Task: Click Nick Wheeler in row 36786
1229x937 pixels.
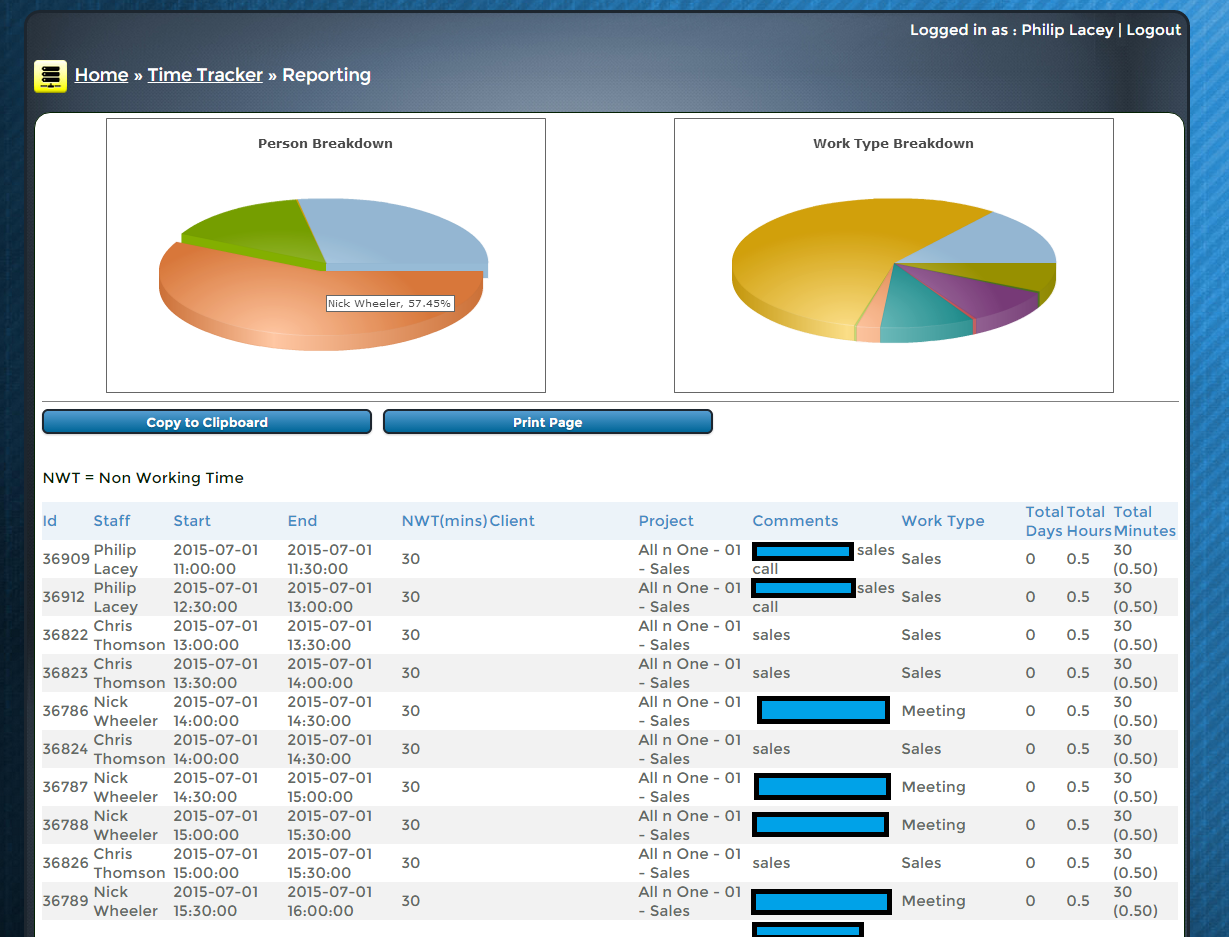Action: pos(126,711)
